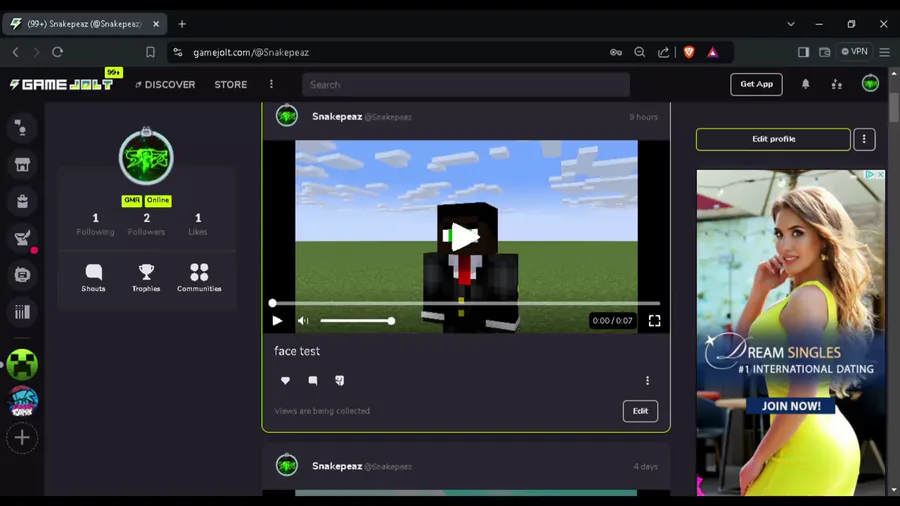Open the browser tab search chevron
Screen dimensions: 900x506
point(790,24)
